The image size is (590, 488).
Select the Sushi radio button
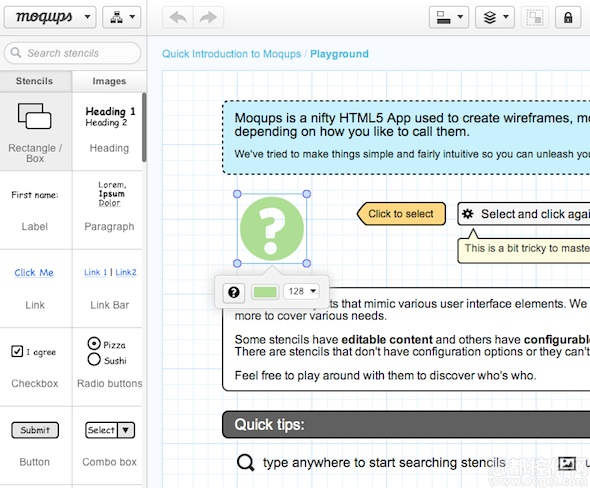pyautogui.click(x=94, y=359)
